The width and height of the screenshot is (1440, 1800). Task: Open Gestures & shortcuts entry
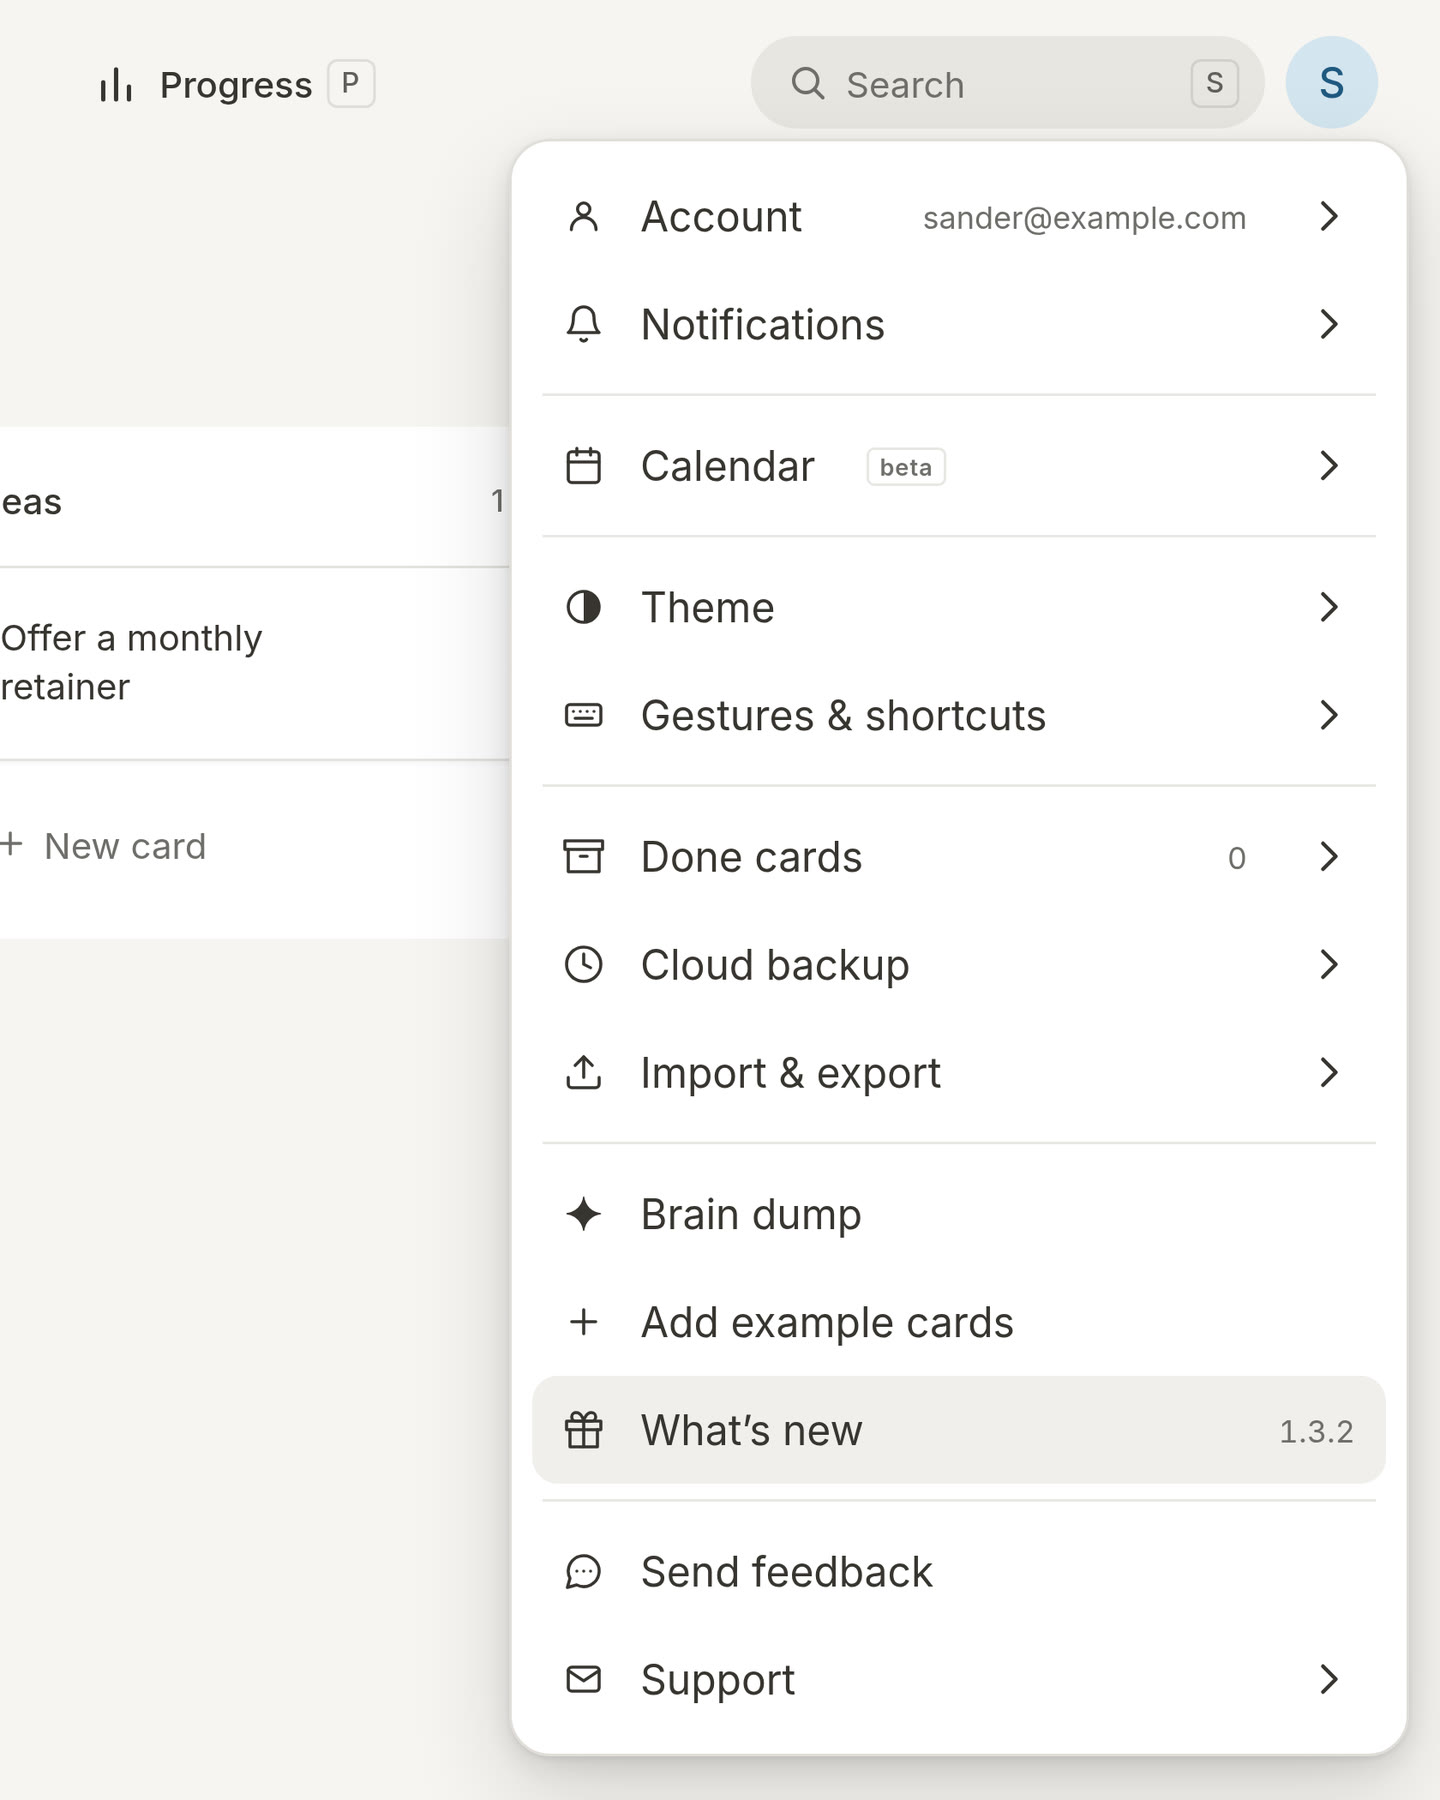[x=958, y=715]
